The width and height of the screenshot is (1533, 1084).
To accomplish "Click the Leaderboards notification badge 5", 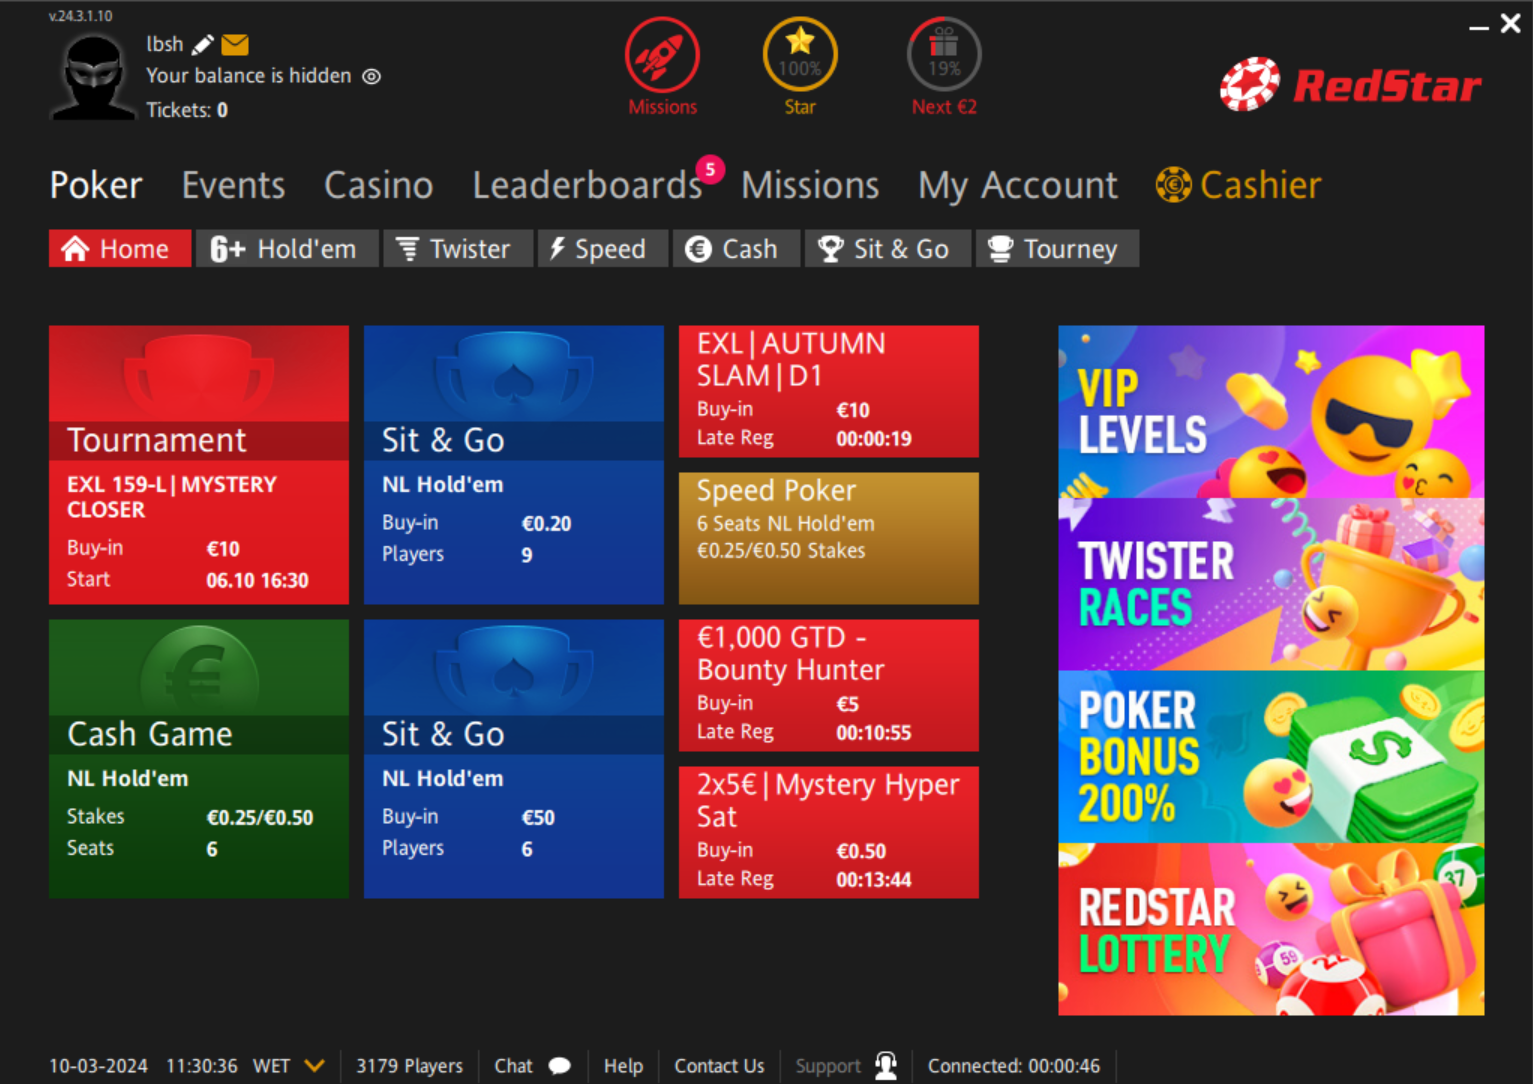I will tap(710, 169).
